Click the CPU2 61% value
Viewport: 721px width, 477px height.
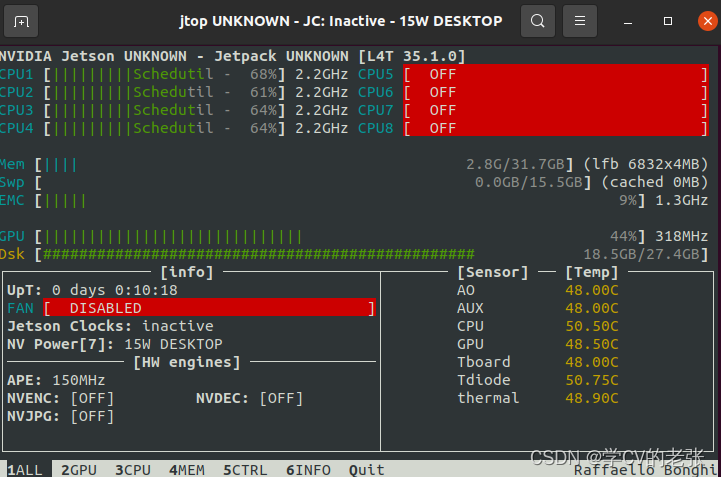[x=264, y=92]
